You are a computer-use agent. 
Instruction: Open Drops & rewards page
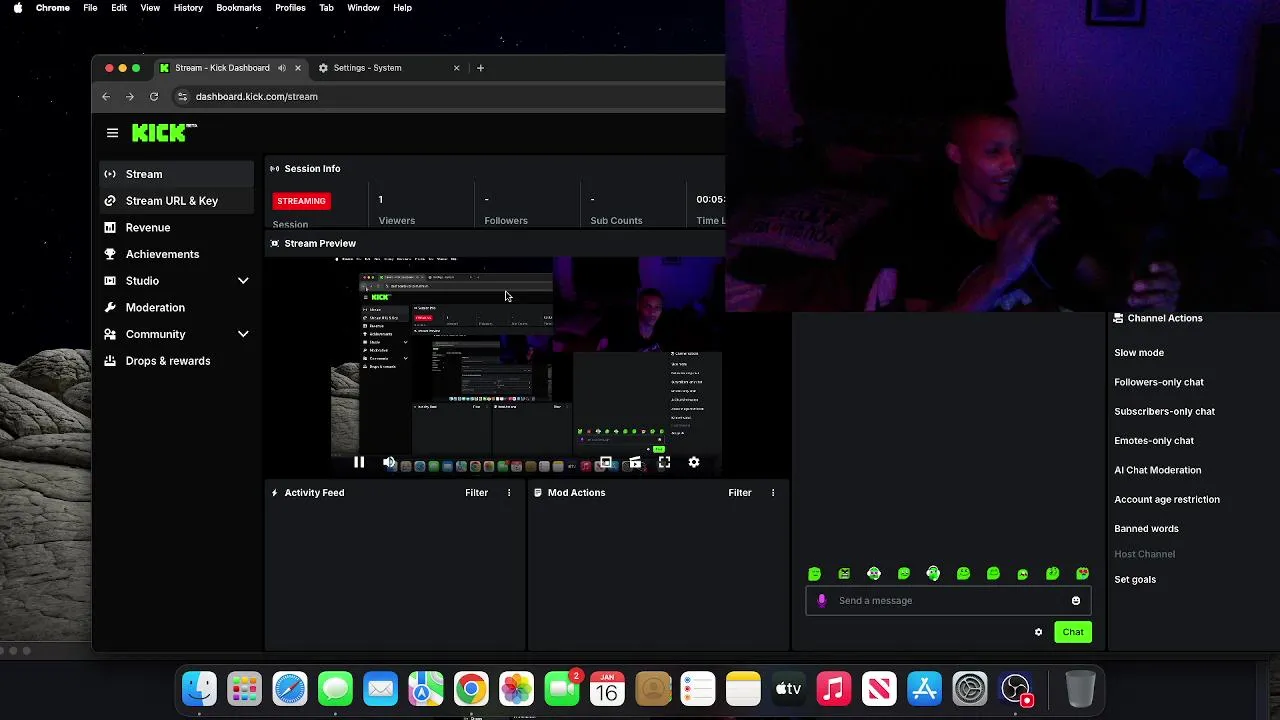pos(177,361)
